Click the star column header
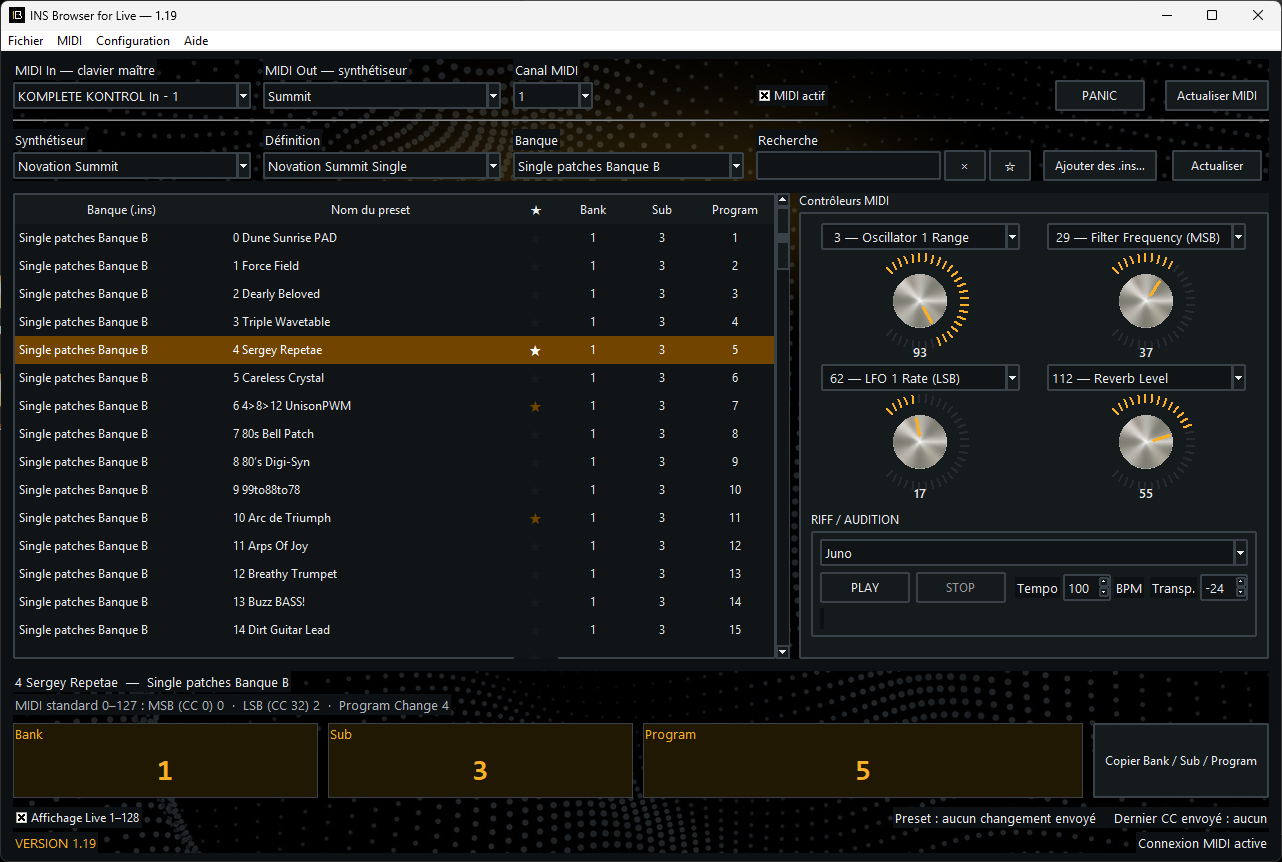The width and height of the screenshot is (1282, 862). coord(536,210)
